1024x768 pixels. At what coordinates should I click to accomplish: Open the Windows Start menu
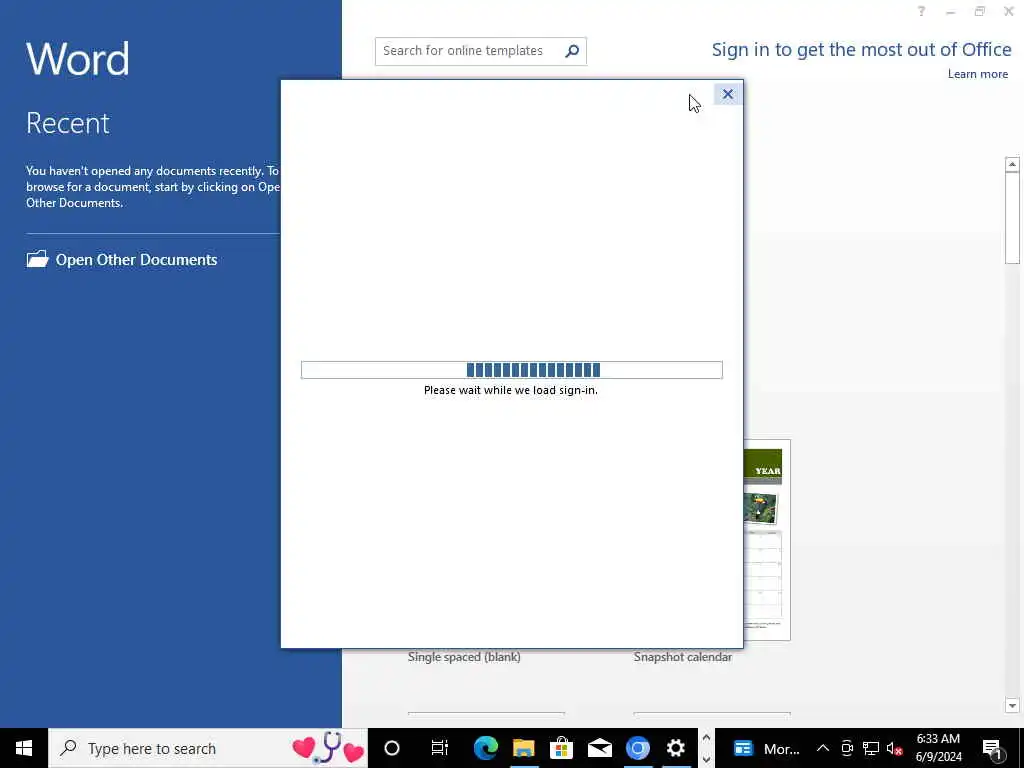(24, 748)
